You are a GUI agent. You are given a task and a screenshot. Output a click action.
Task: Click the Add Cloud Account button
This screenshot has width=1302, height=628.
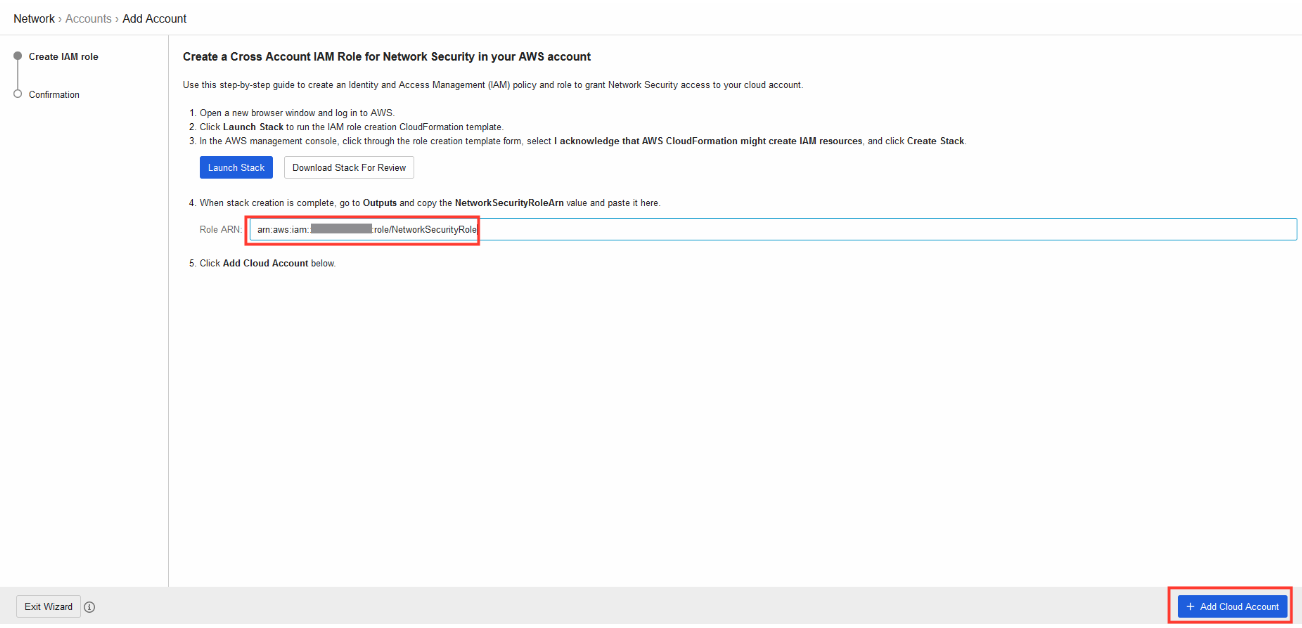[1232, 607]
